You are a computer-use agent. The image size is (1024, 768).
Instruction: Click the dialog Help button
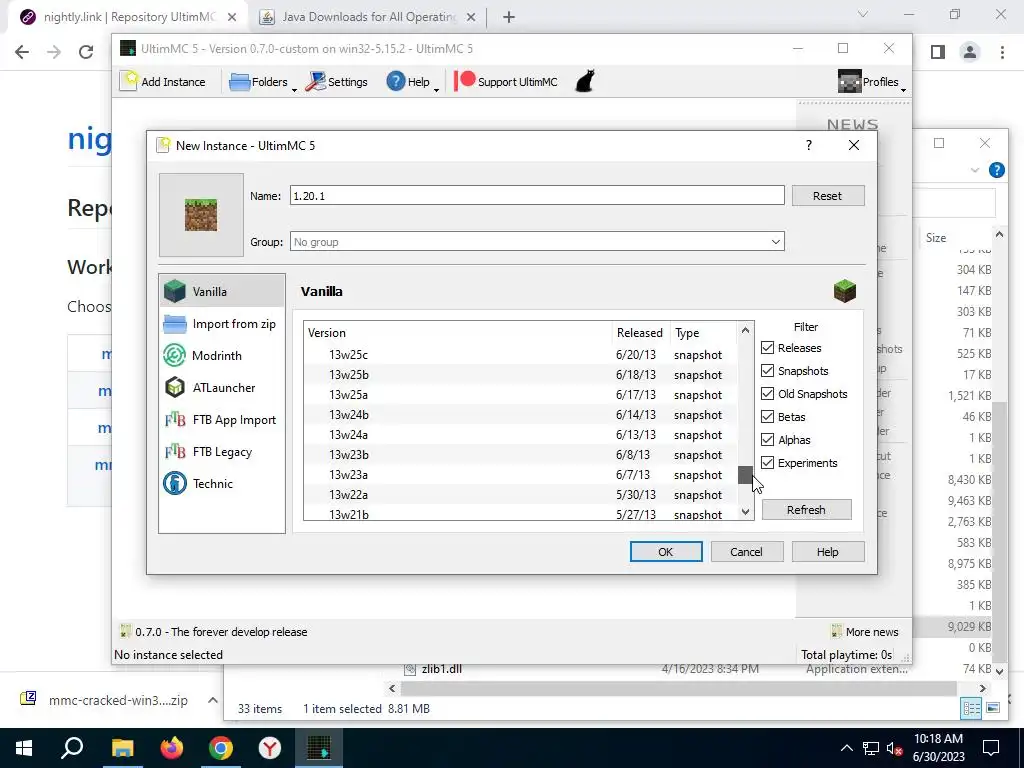point(827,552)
